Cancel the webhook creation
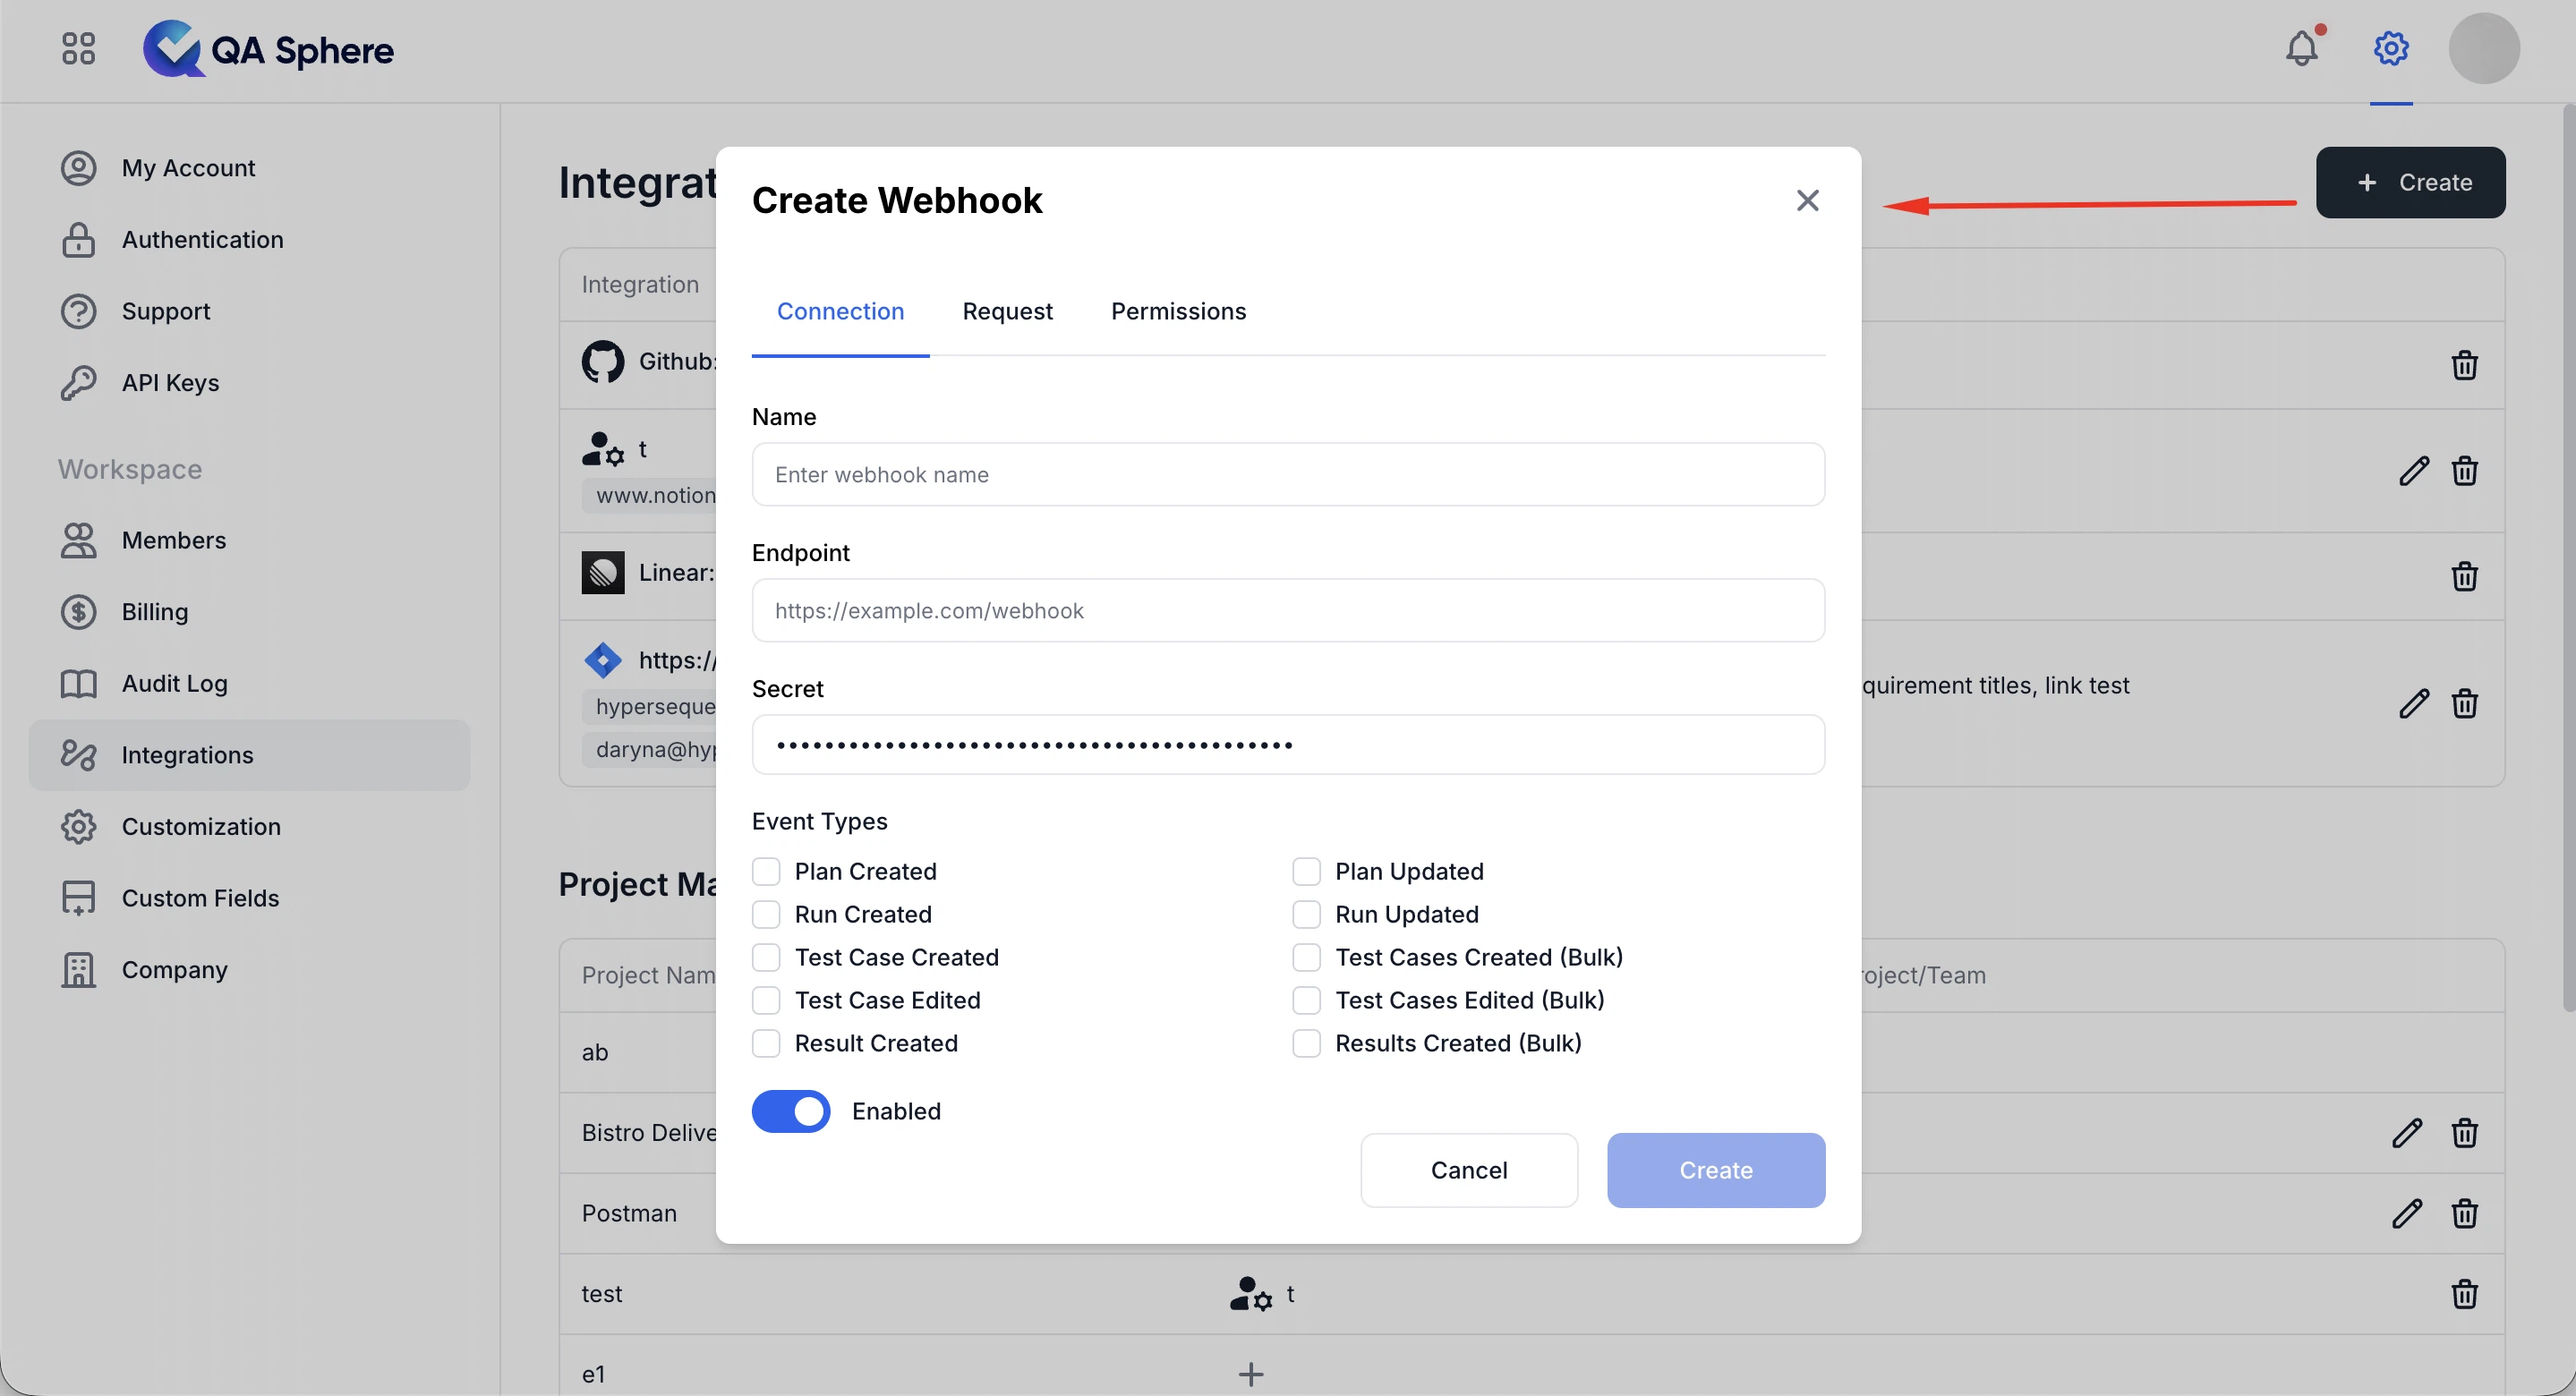Image resolution: width=2576 pixels, height=1396 pixels. tap(1469, 1170)
